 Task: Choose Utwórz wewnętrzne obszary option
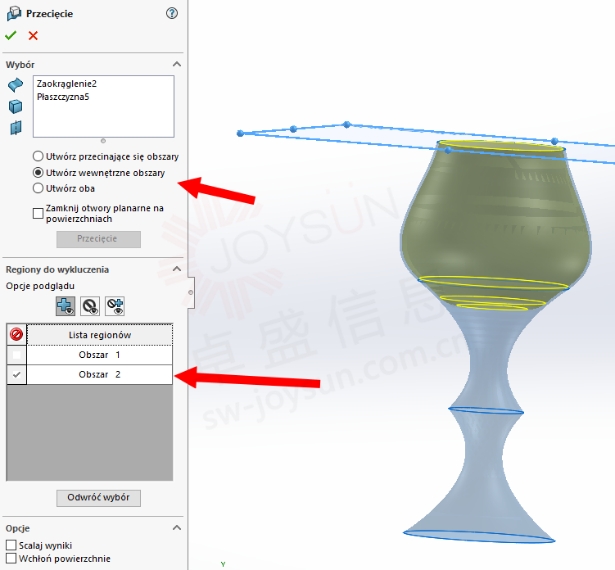coord(38,173)
